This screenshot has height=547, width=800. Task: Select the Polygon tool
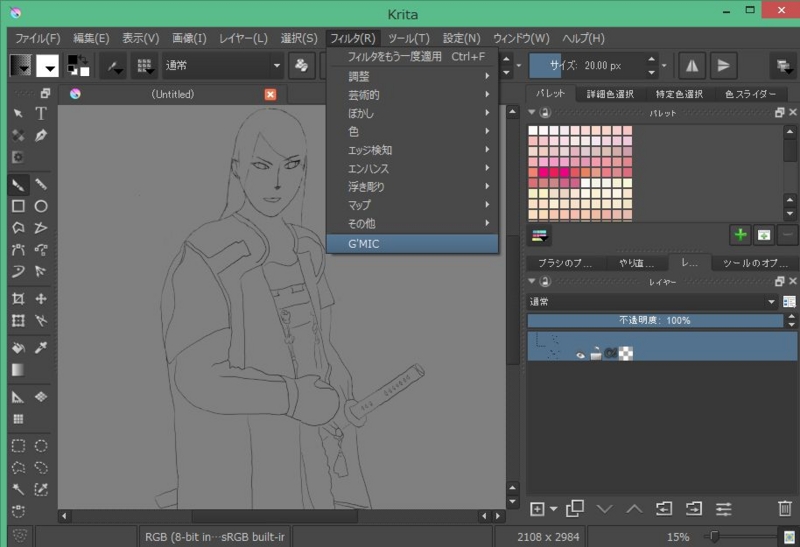[18, 228]
